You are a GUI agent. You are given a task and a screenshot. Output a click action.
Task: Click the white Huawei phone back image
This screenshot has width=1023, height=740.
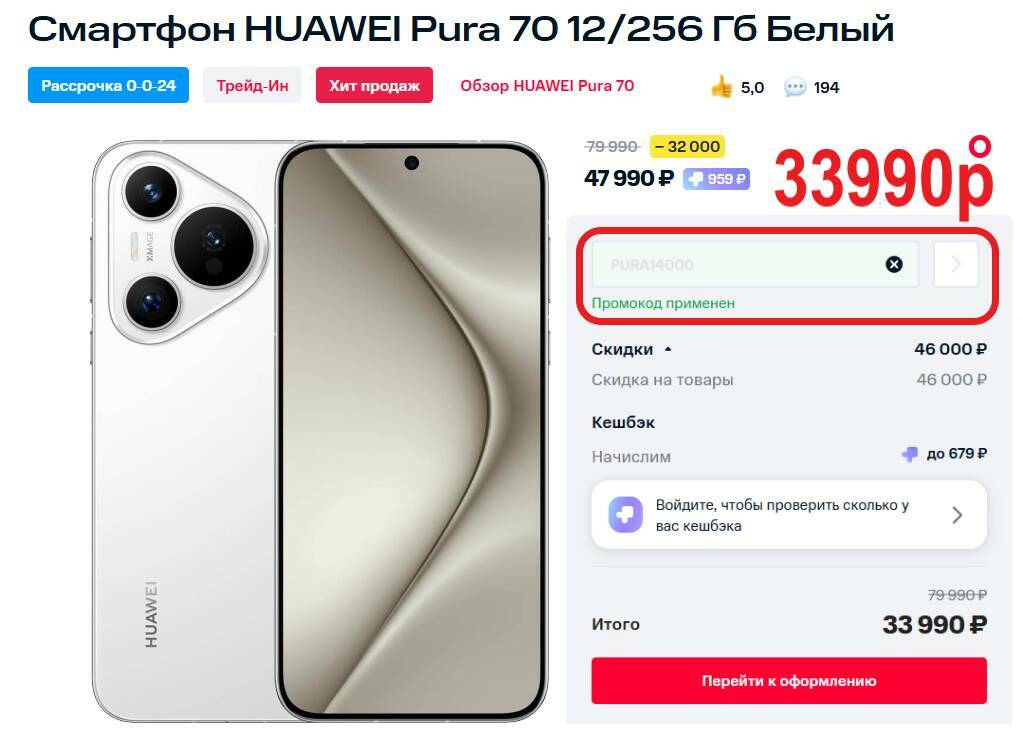click(184, 431)
